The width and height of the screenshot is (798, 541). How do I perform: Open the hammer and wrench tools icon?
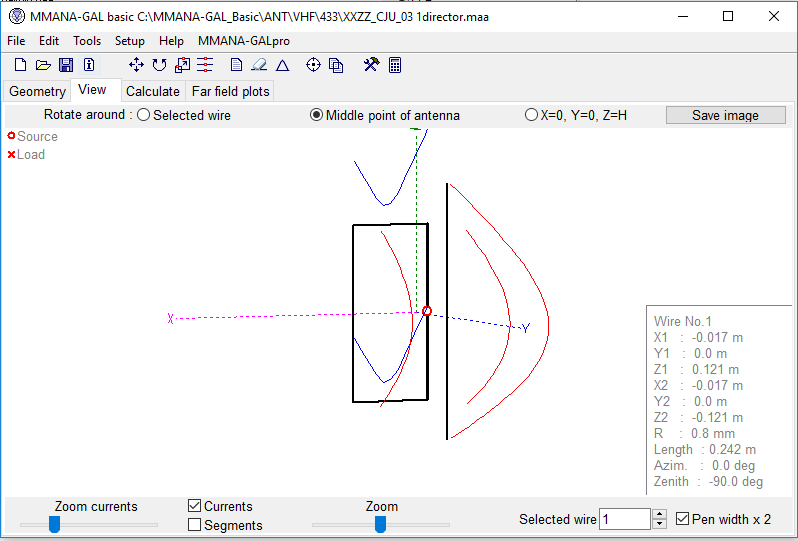click(371, 65)
